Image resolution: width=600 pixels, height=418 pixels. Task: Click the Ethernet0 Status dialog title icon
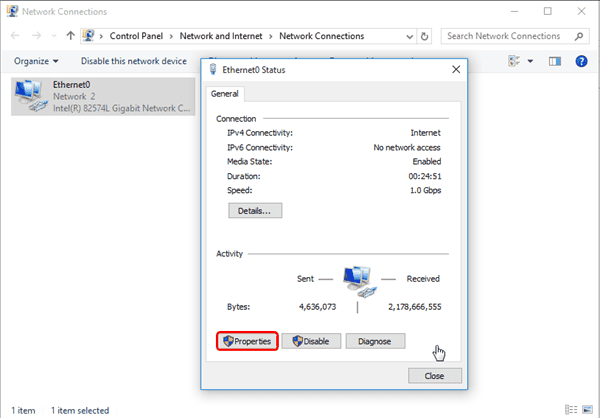point(213,69)
